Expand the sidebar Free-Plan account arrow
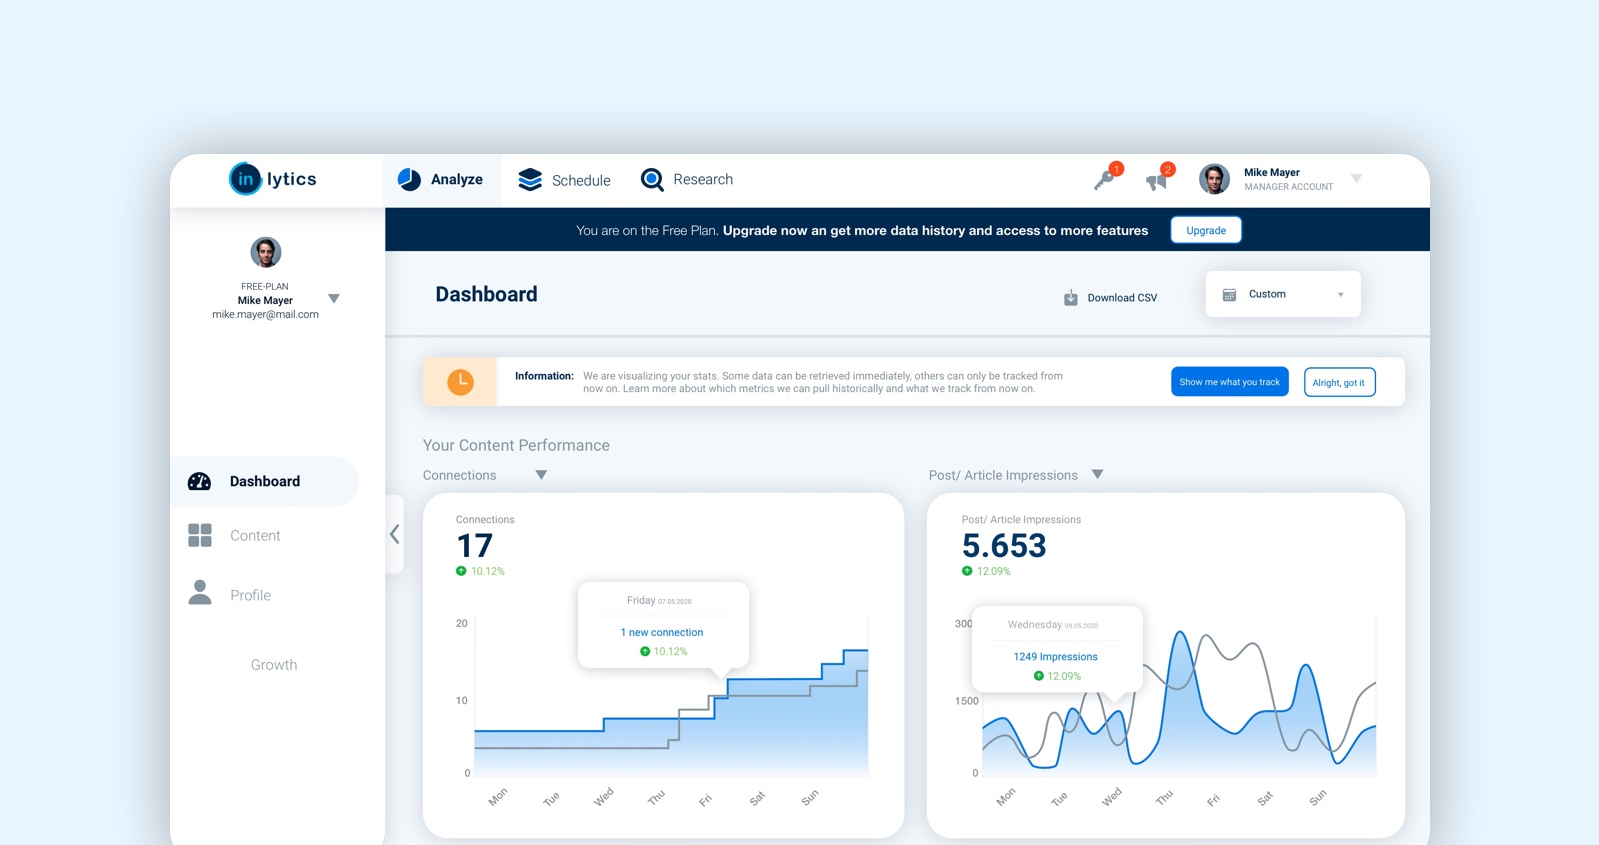The width and height of the screenshot is (1599, 845). (x=334, y=299)
